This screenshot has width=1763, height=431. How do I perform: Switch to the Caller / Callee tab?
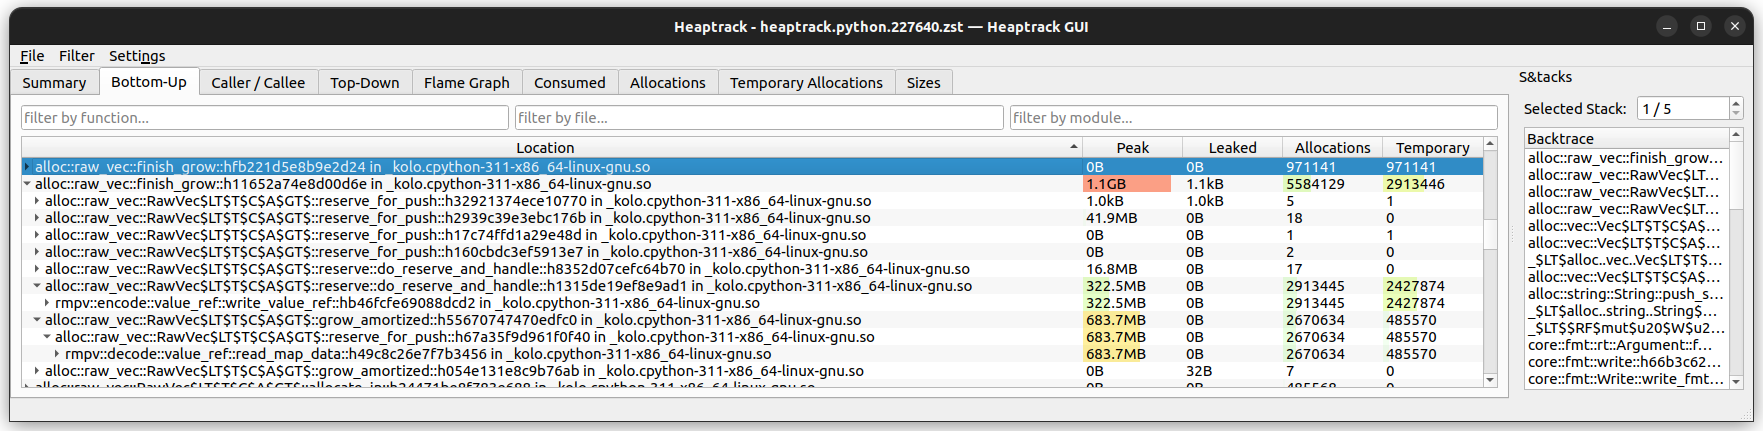pyautogui.click(x=258, y=83)
